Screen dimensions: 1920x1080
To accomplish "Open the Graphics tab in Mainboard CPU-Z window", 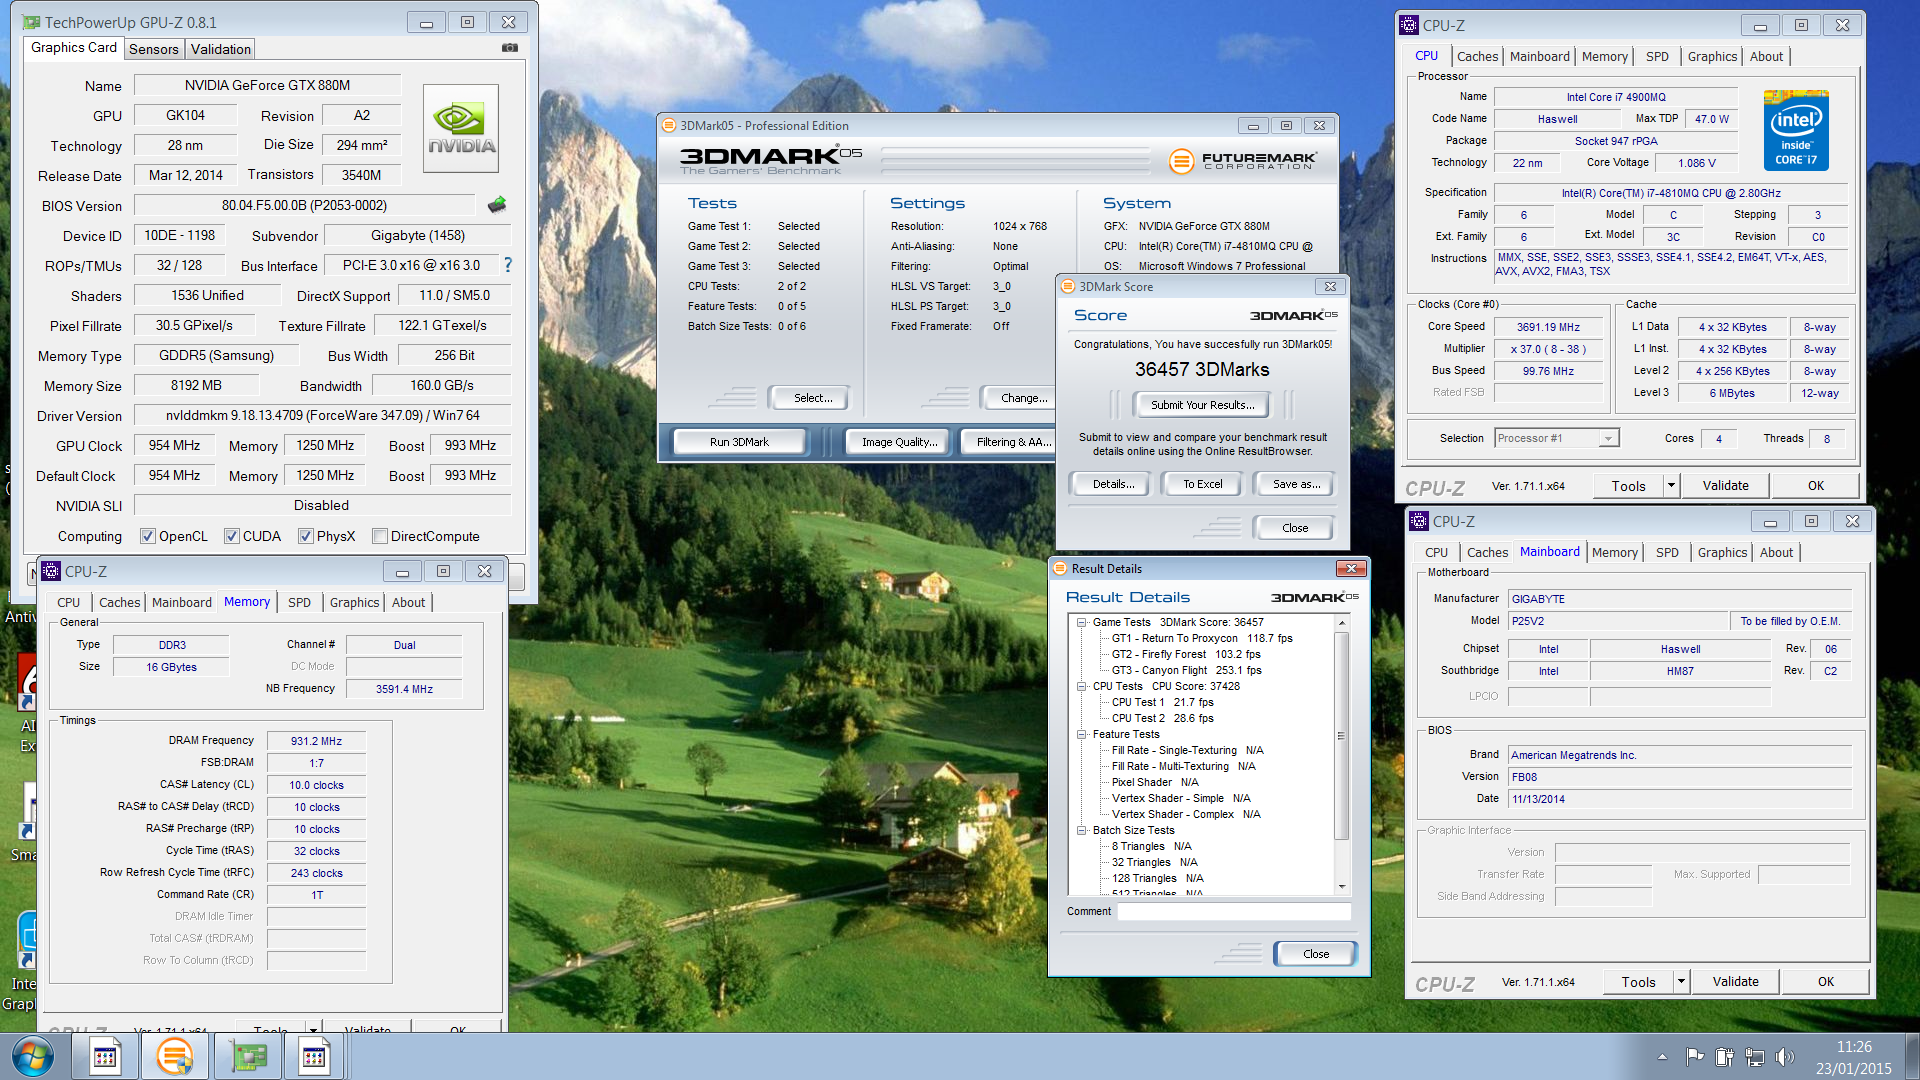I will point(1722,553).
